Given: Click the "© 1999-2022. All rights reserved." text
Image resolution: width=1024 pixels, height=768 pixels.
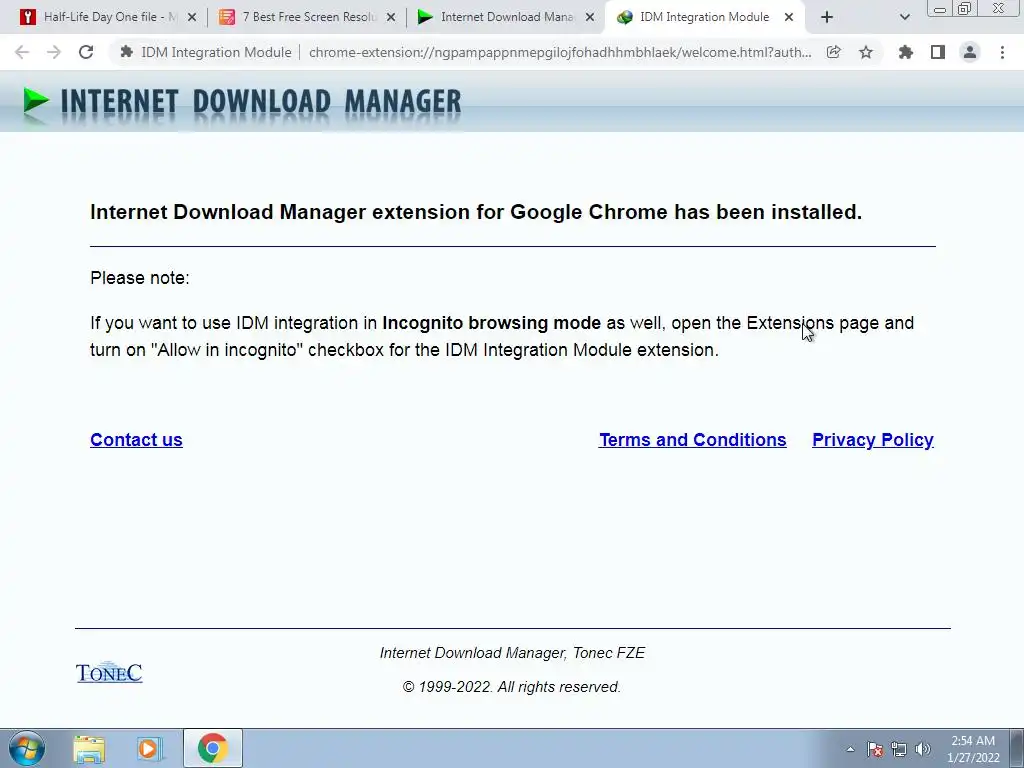Looking at the screenshot, I should coord(512,687).
